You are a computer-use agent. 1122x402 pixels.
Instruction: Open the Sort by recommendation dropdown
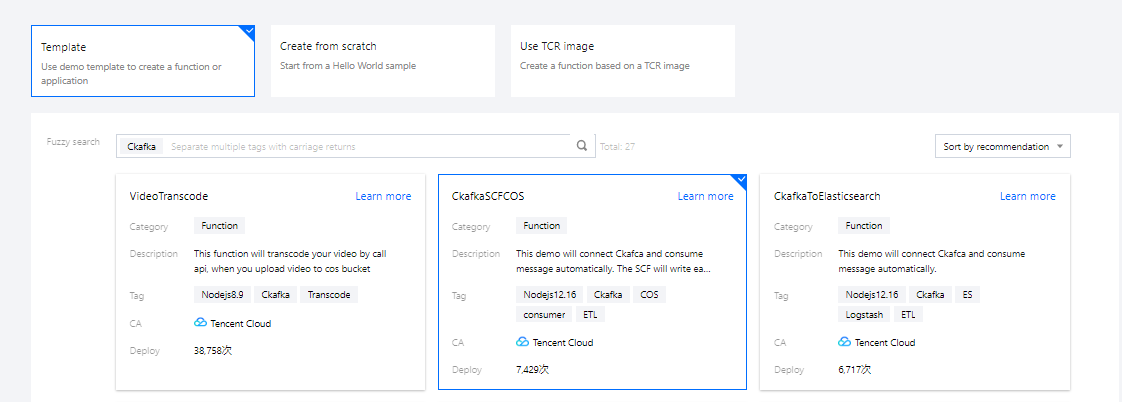[1003, 146]
